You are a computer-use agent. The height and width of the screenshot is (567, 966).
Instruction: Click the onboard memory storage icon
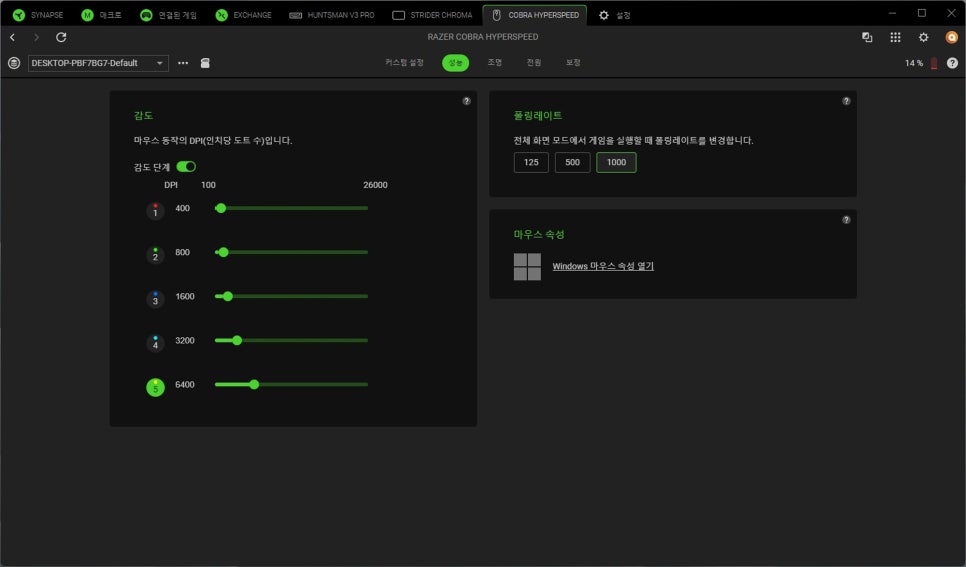click(205, 63)
